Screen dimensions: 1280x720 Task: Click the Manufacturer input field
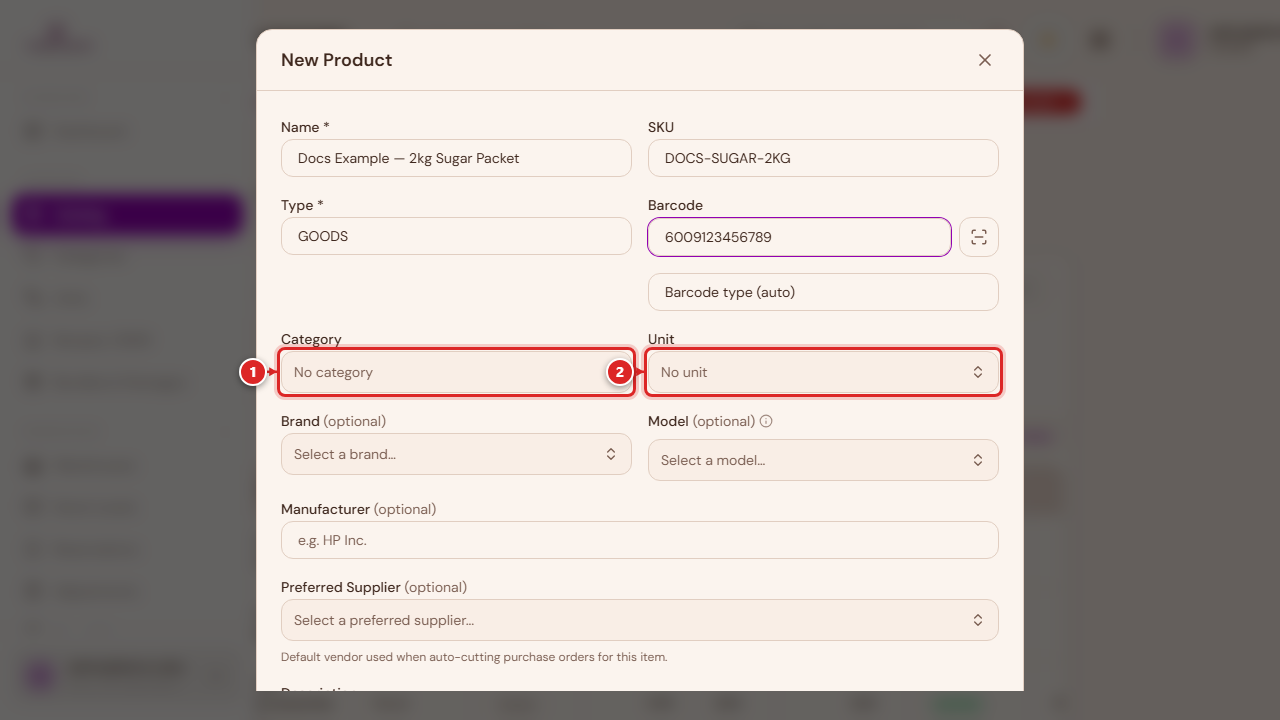tap(640, 540)
